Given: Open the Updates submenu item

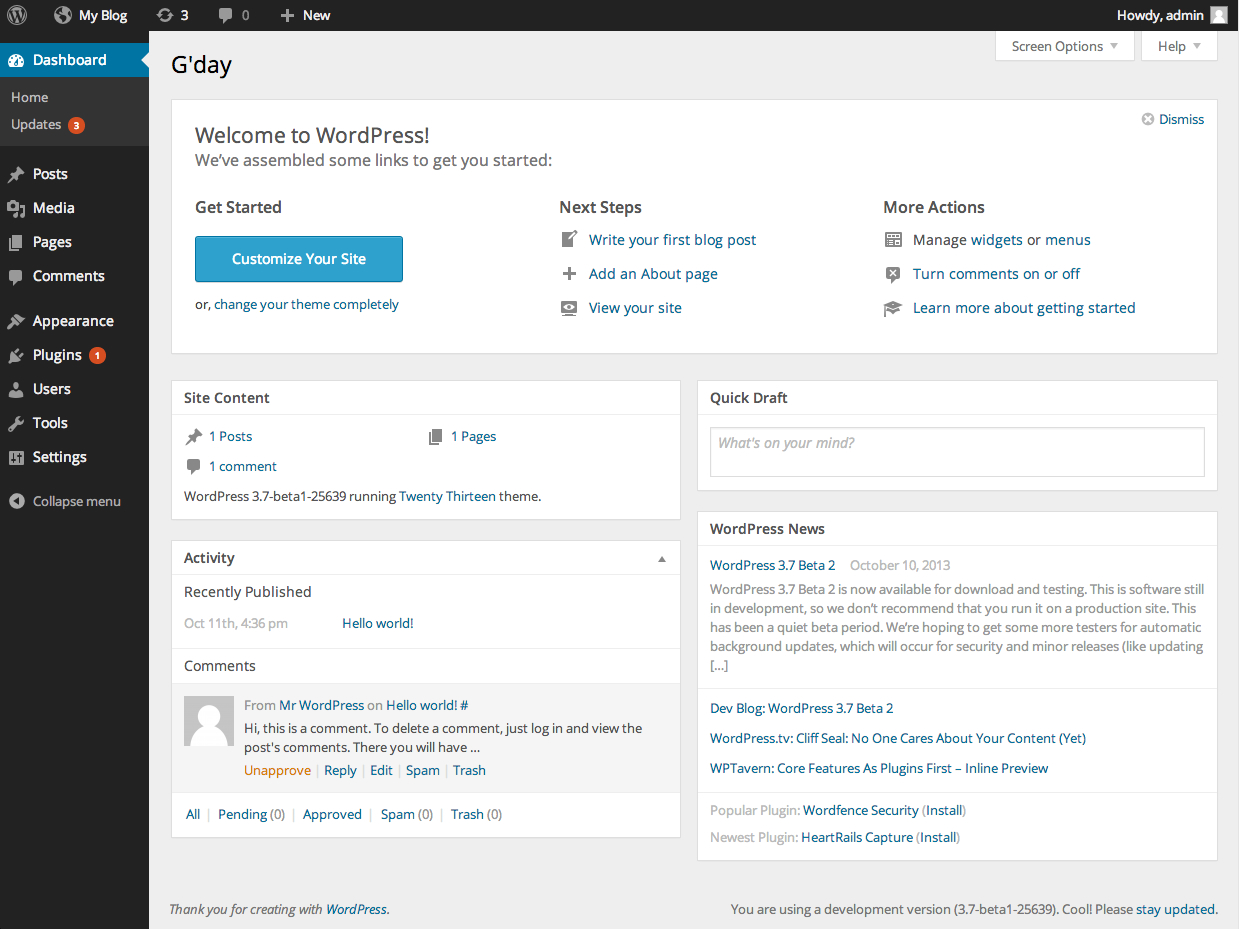Looking at the screenshot, I should (36, 124).
